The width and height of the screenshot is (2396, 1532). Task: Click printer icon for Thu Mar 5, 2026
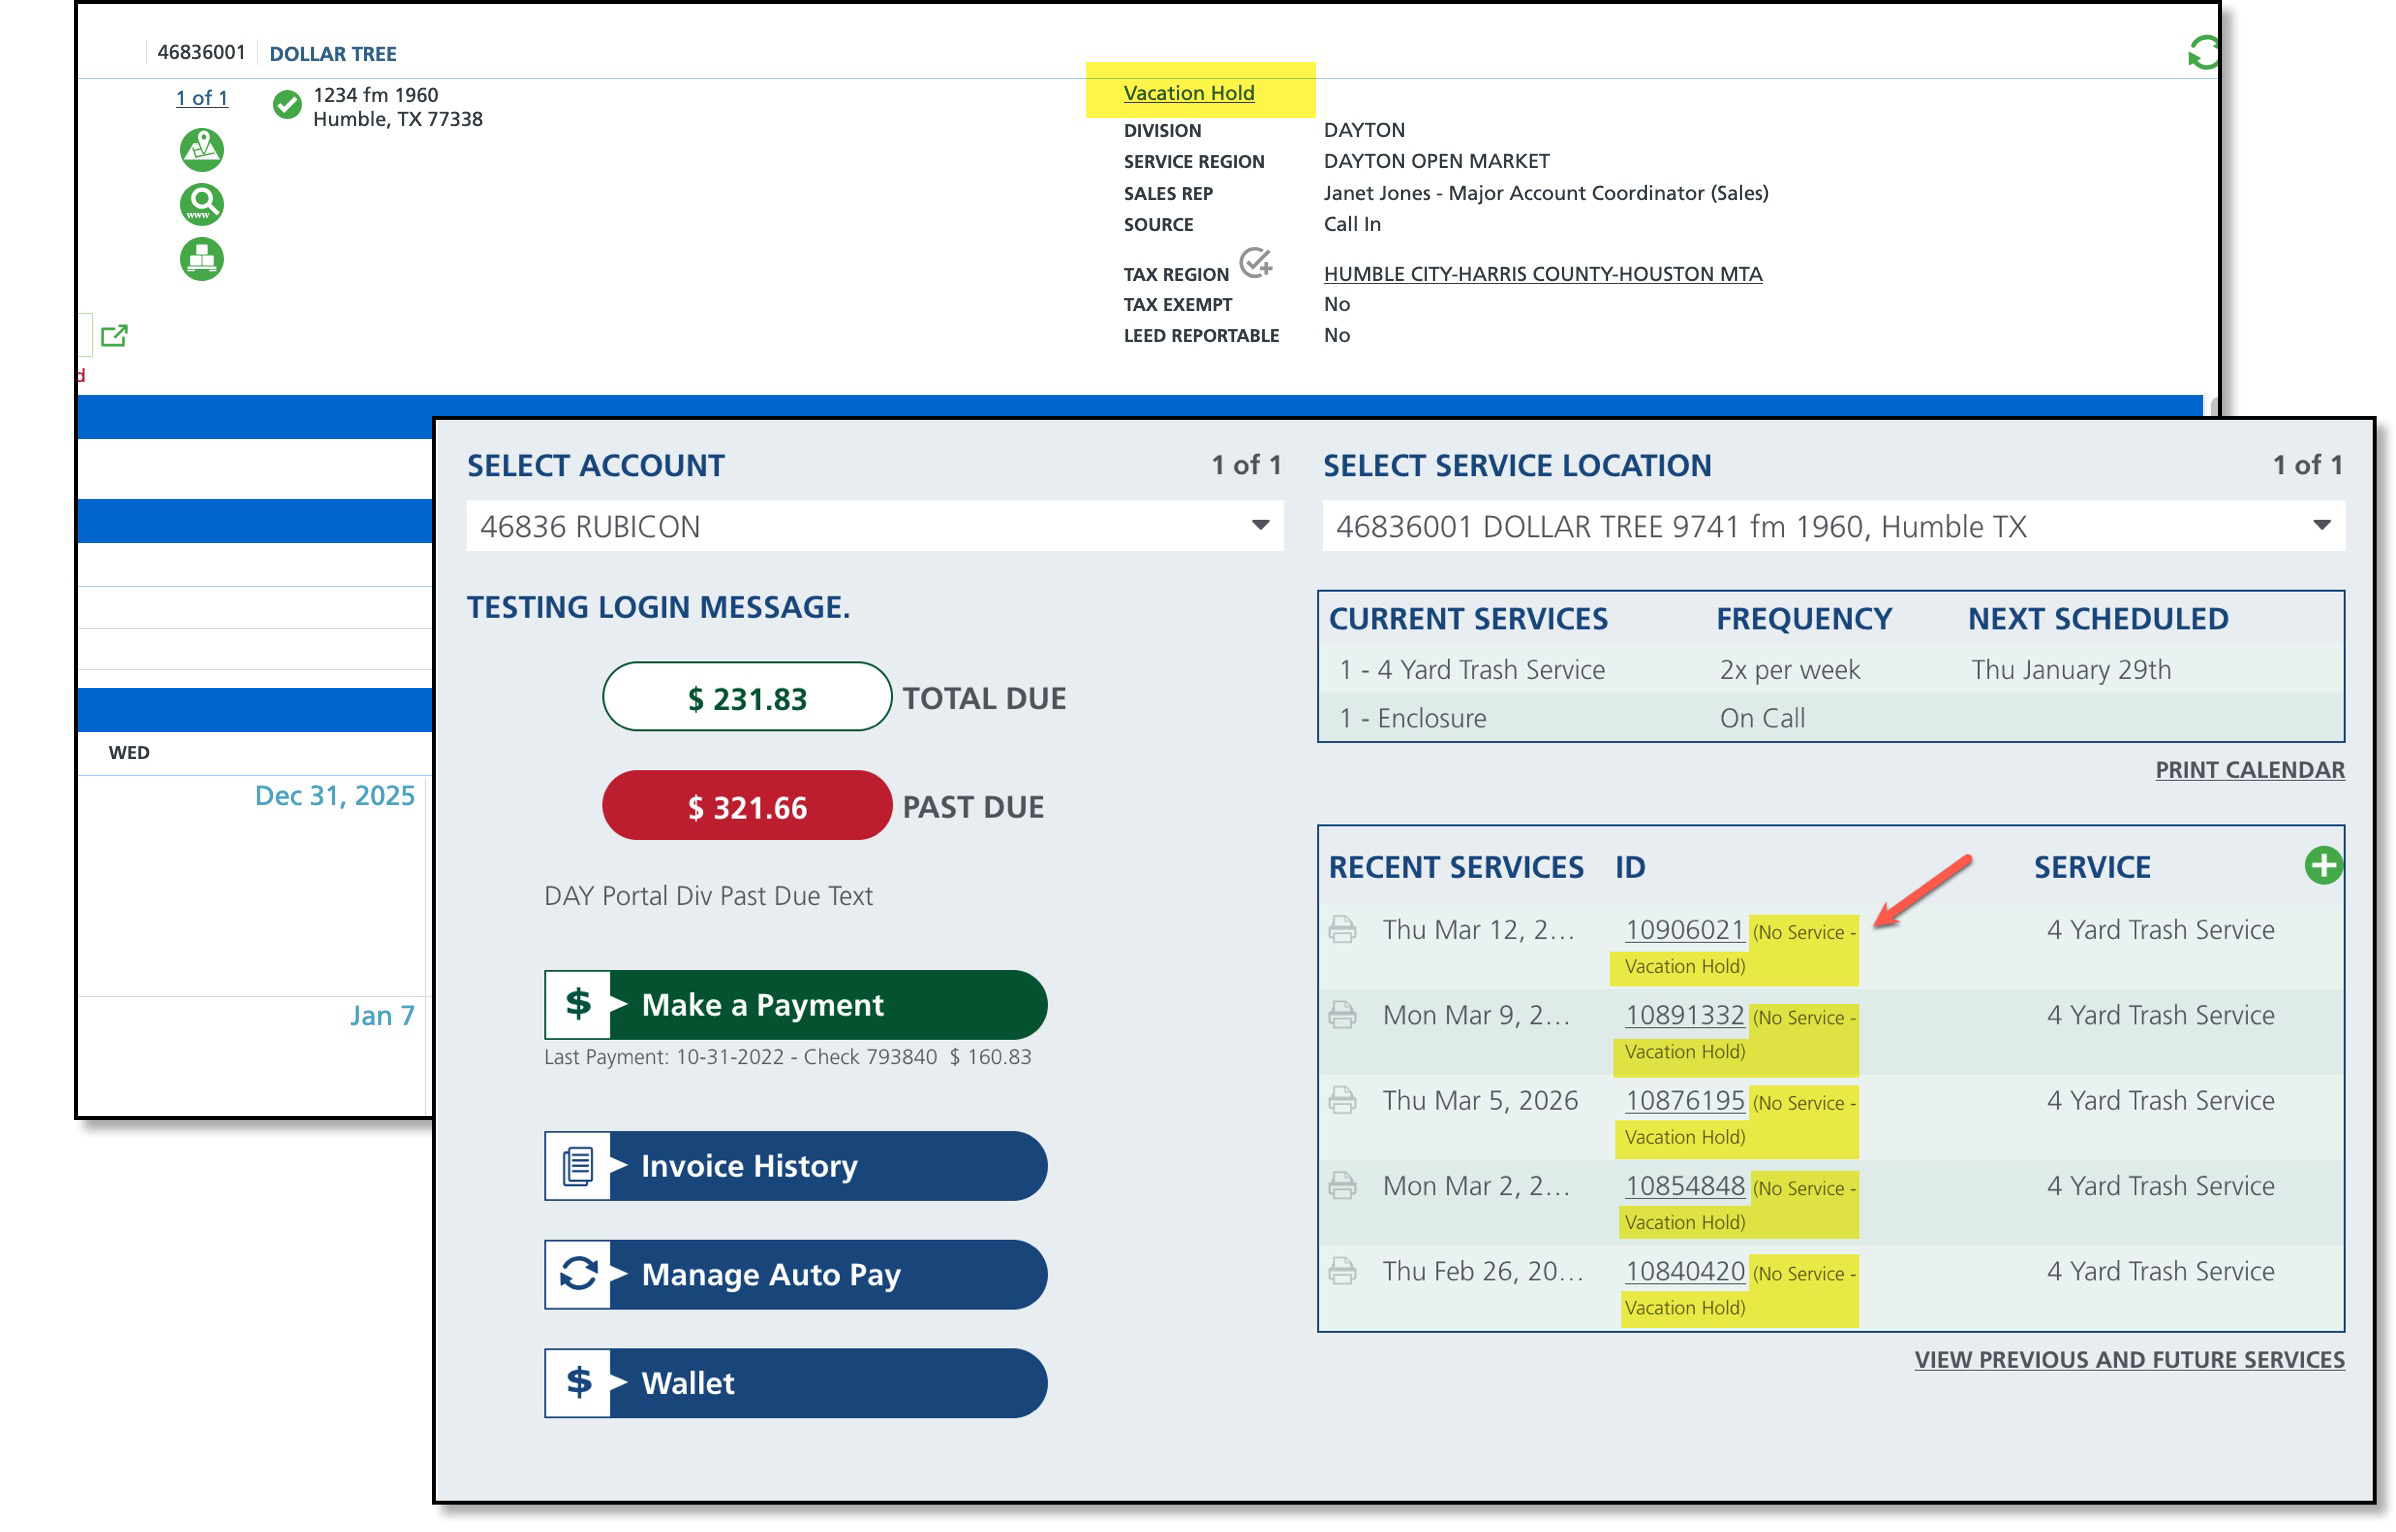pos(1342,1101)
